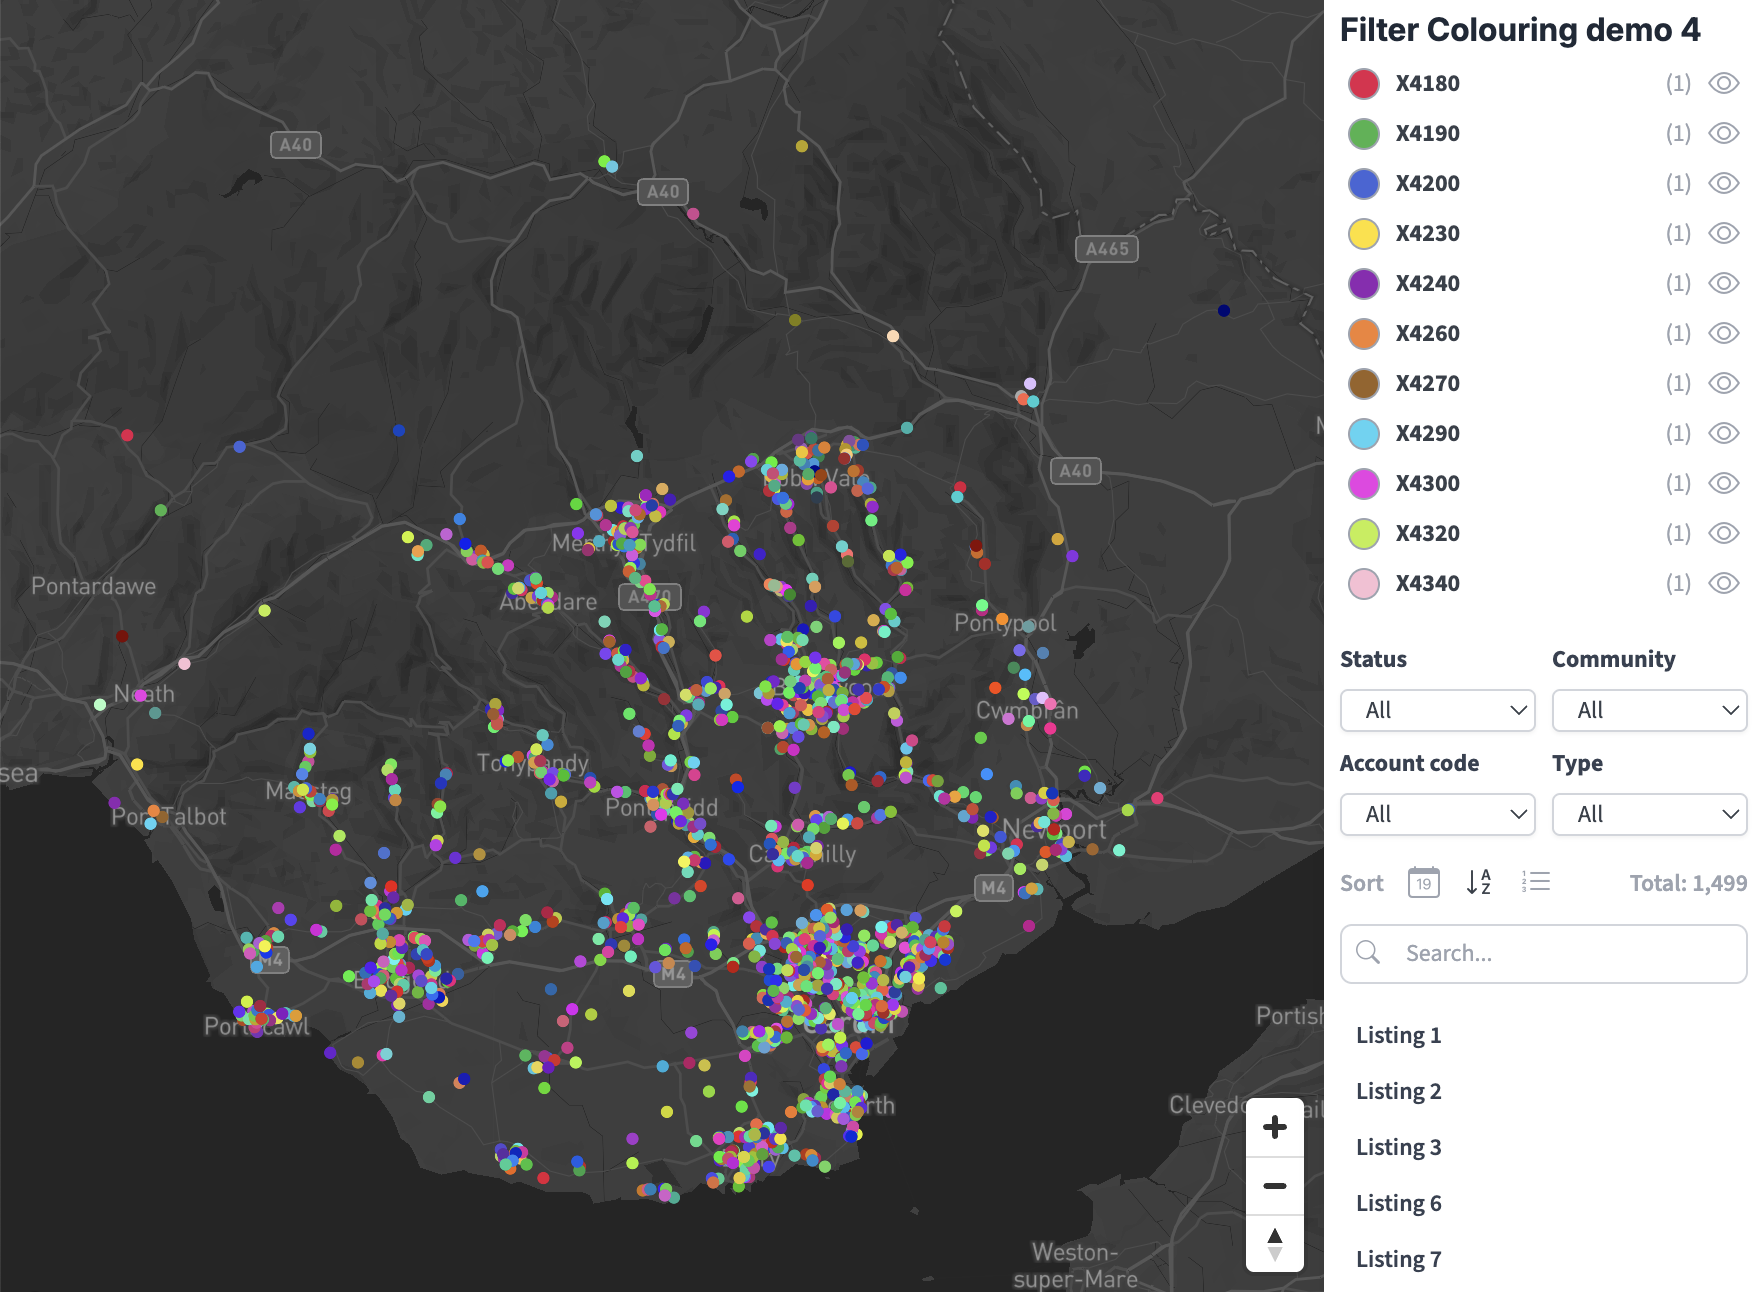Sort listings by numbered list icon
1758x1292 pixels.
click(1535, 882)
